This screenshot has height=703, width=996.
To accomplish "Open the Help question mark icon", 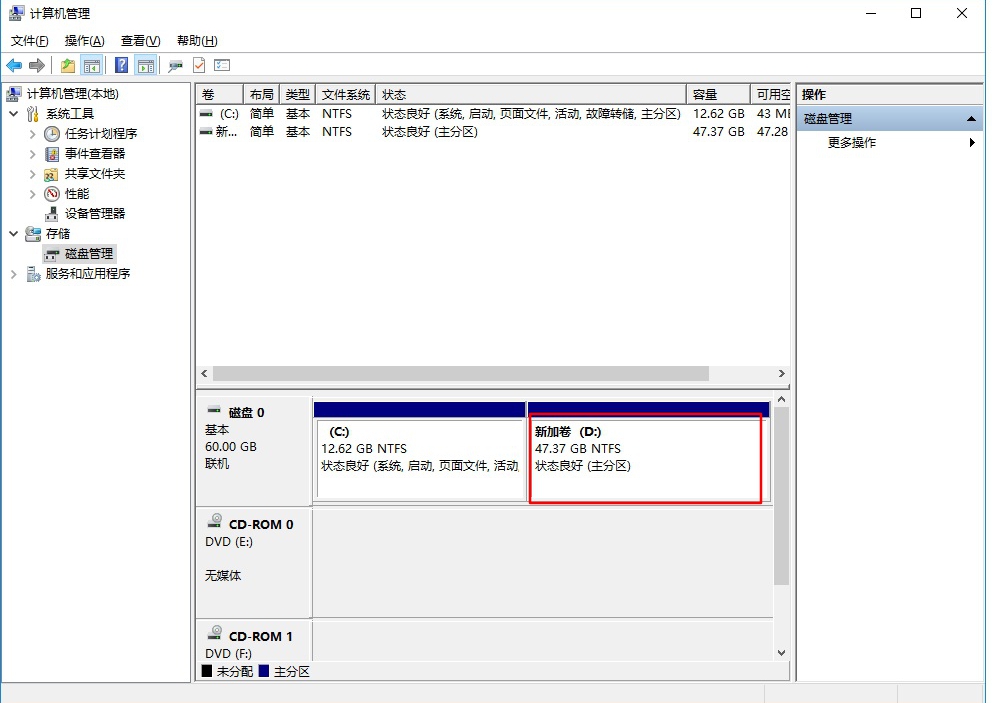I will click(x=121, y=65).
